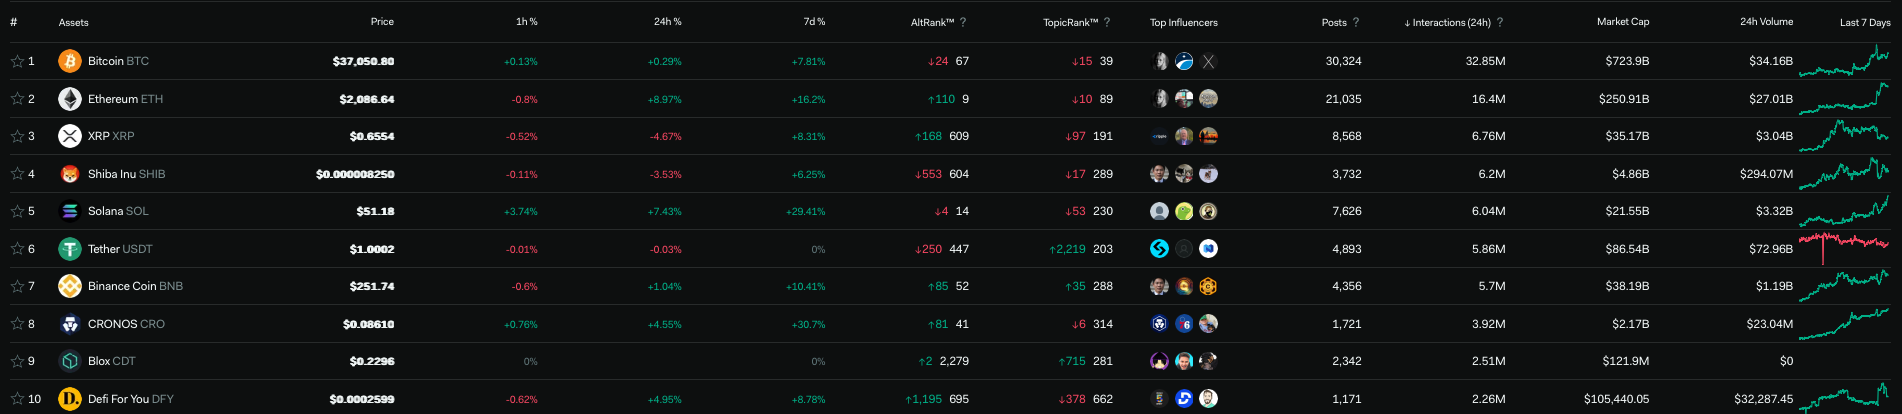
Task: Open the TopicRank help question mark
Action: (1107, 22)
